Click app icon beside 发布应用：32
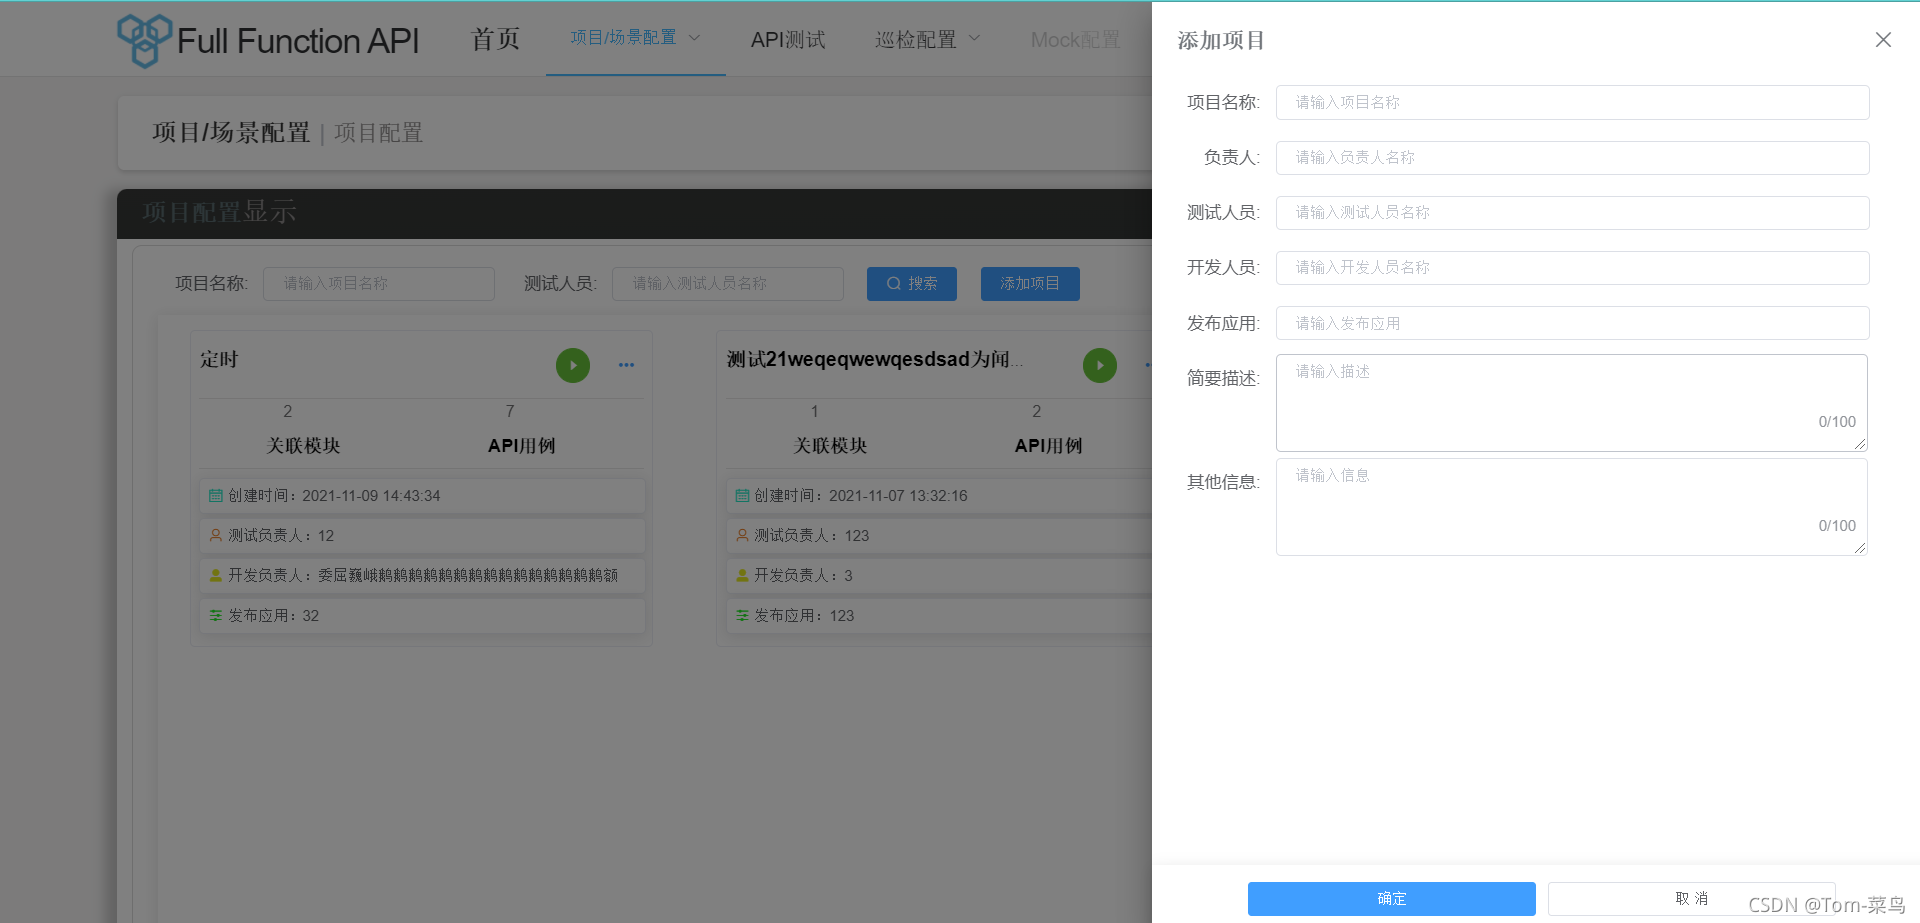Viewport: 1920px width, 923px height. coord(215,615)
